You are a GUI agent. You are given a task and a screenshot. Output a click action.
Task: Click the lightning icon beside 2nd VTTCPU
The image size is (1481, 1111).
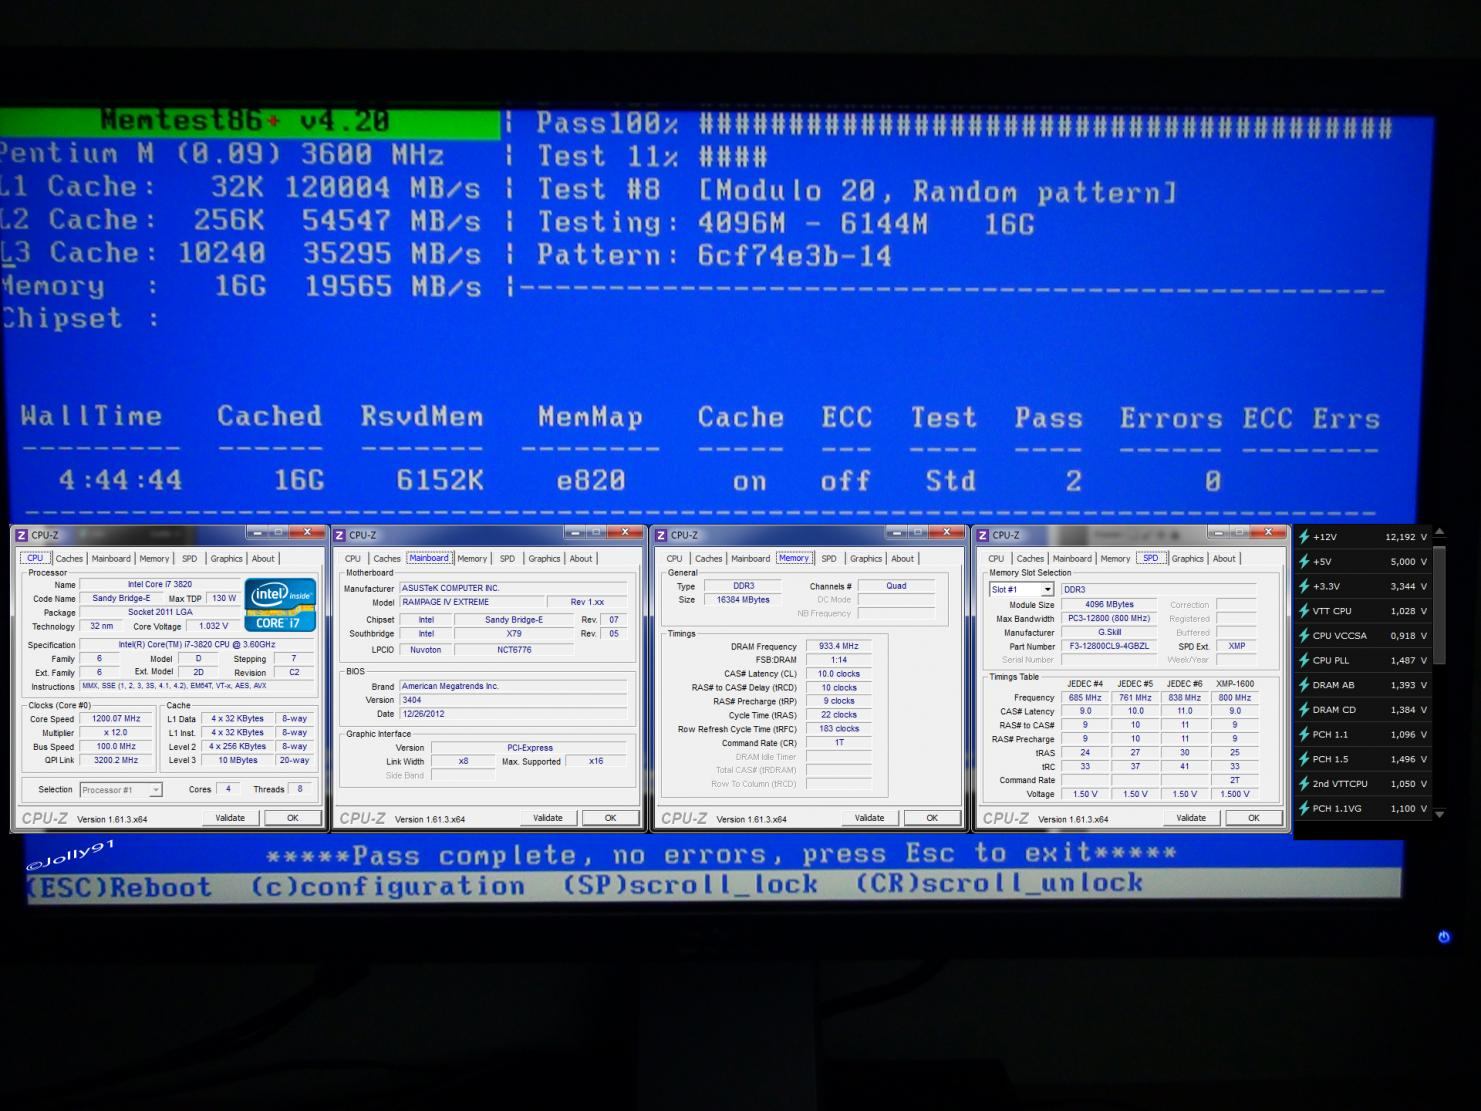[x=1304, y=784]
